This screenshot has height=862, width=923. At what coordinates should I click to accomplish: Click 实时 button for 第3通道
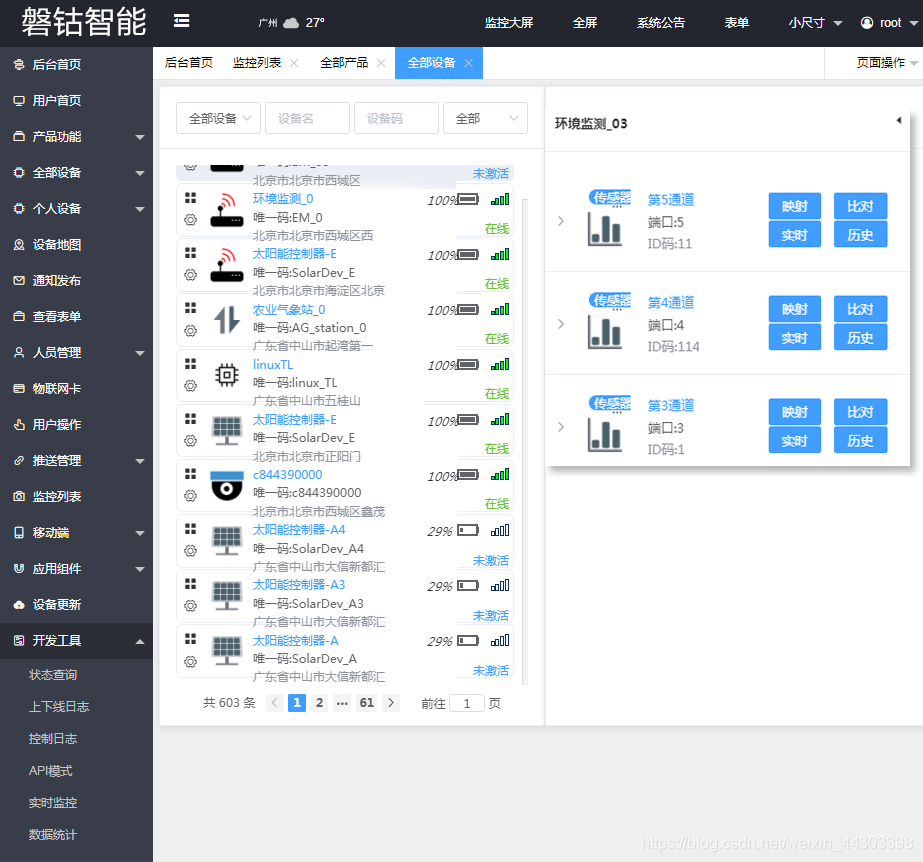[x=795, y=440]
